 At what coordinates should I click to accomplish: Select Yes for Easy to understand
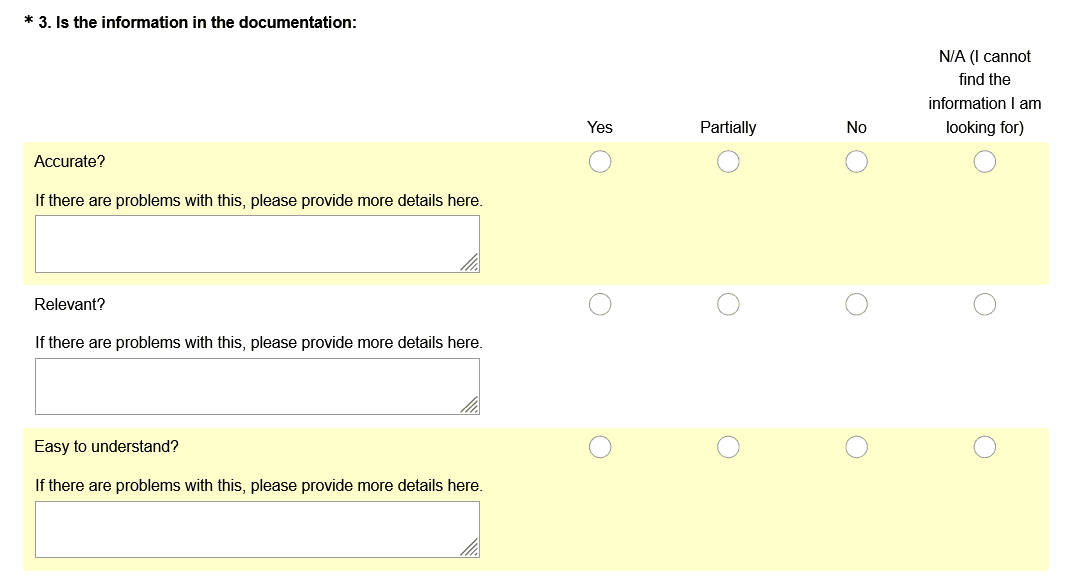pos(600,447)
